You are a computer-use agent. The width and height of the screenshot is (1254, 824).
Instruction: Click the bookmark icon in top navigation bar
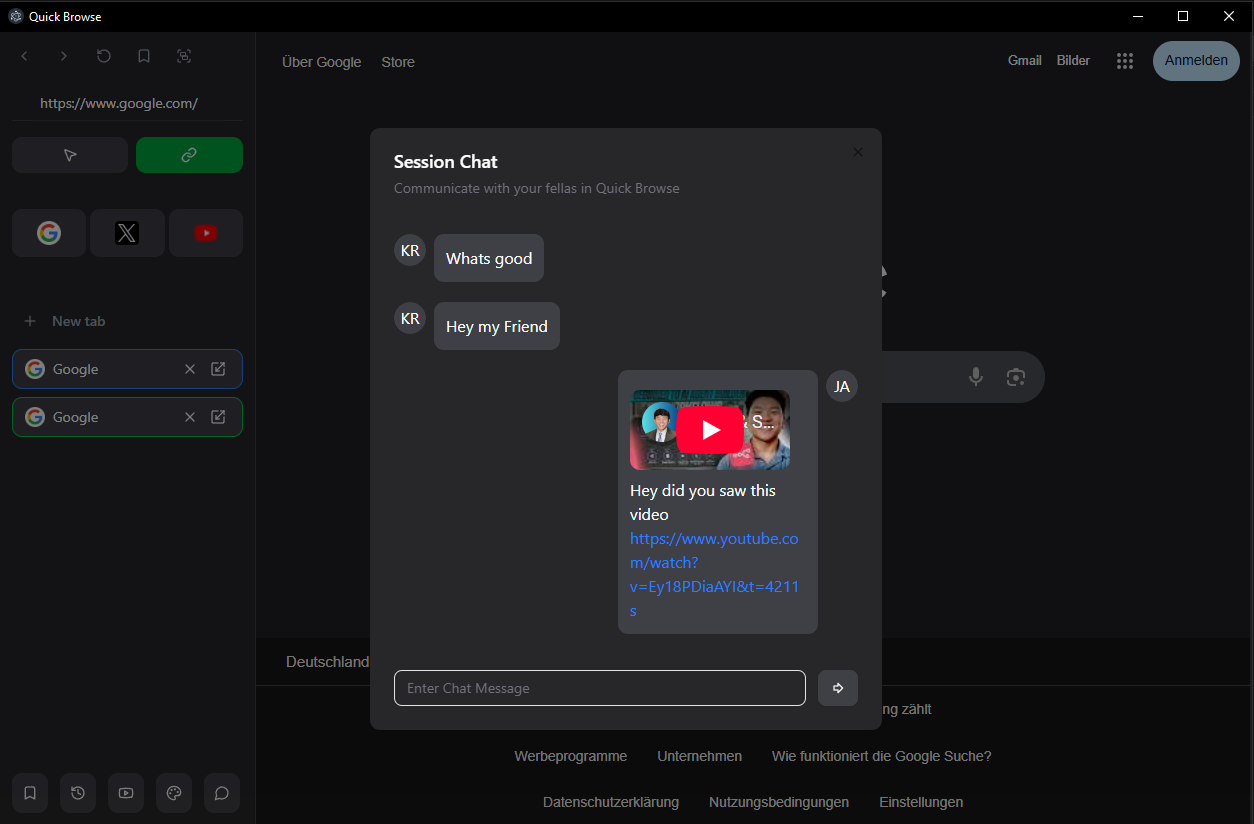[144, 56]
